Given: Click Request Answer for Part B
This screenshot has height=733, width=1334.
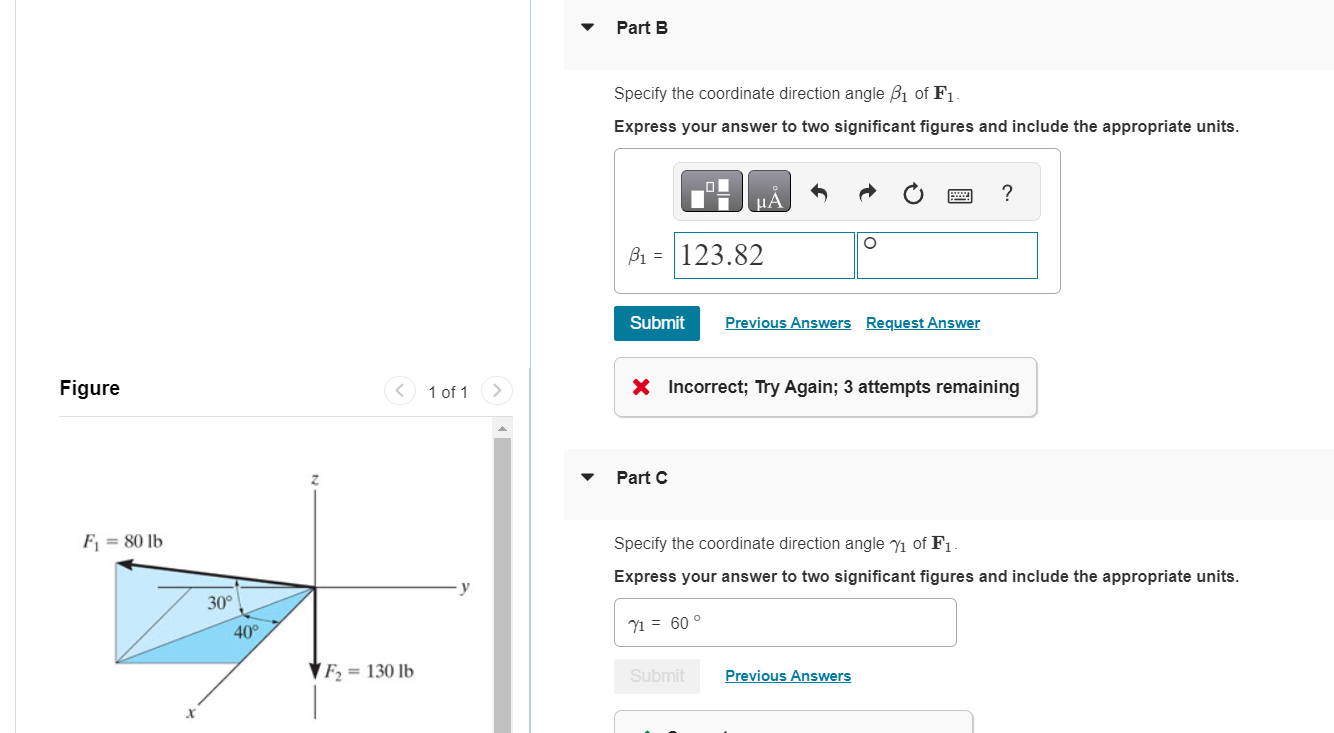Looking at the screenshot, I should pyautogui.click(x=922, y=322).
